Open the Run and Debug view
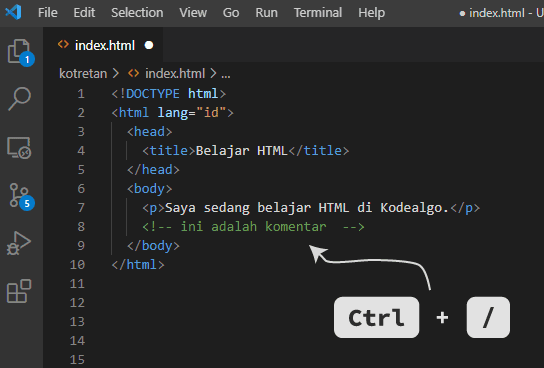 [x=19, y=243]
